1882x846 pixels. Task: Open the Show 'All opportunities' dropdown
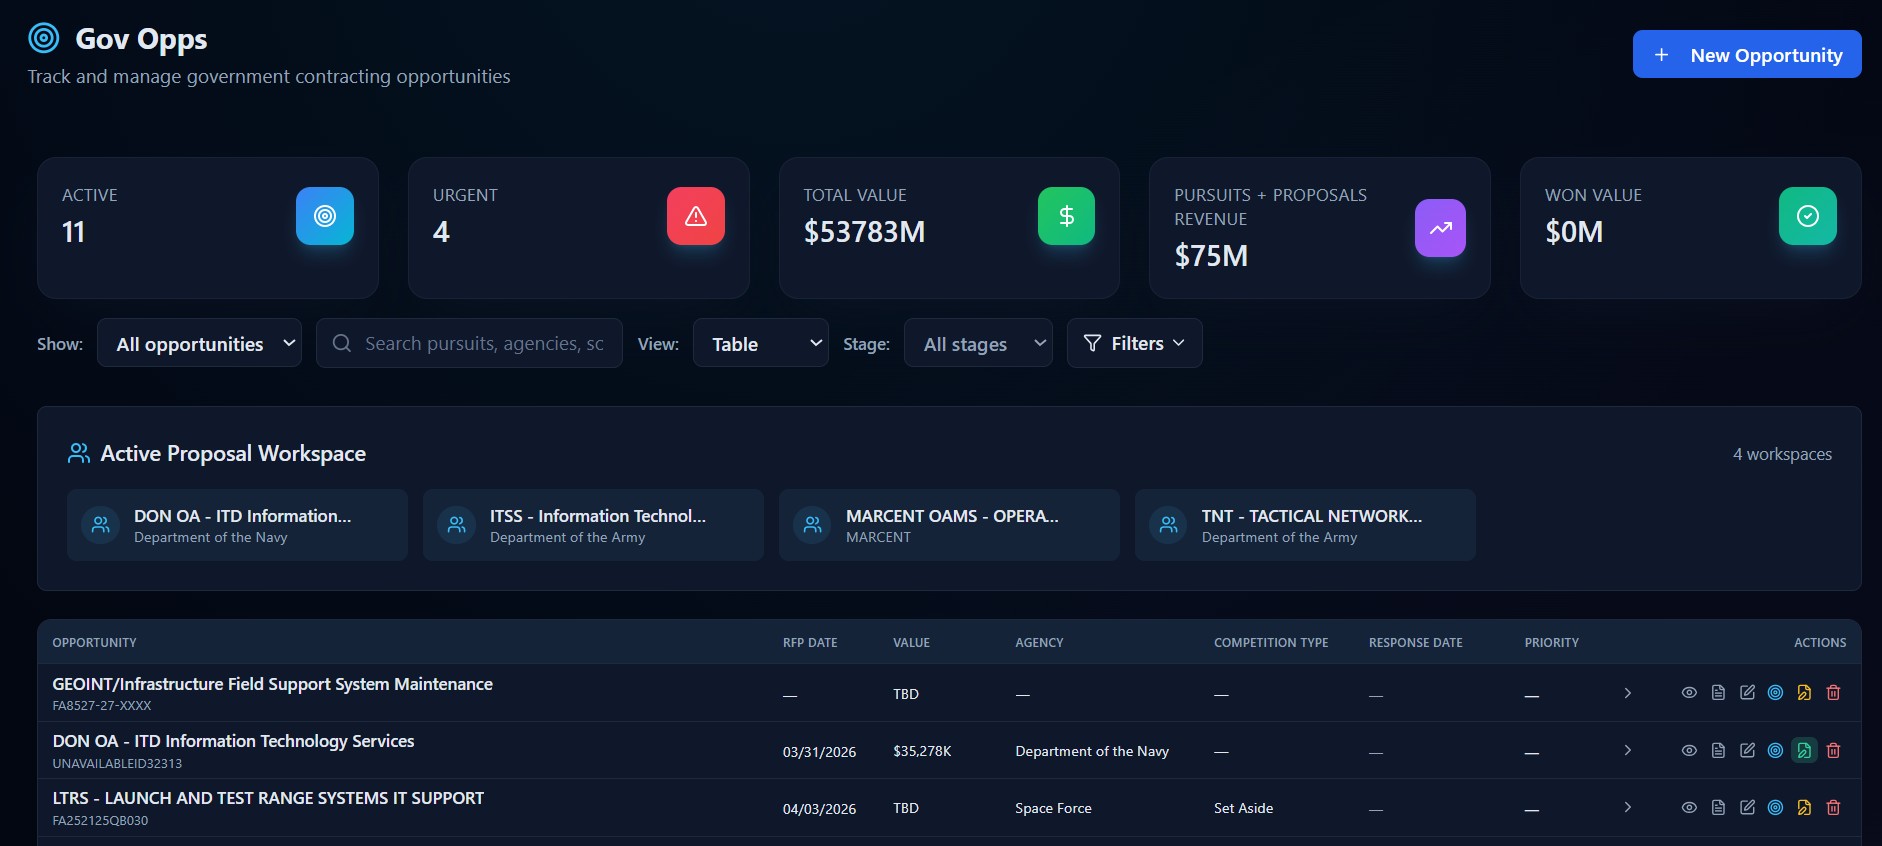(x=199, y=344)
